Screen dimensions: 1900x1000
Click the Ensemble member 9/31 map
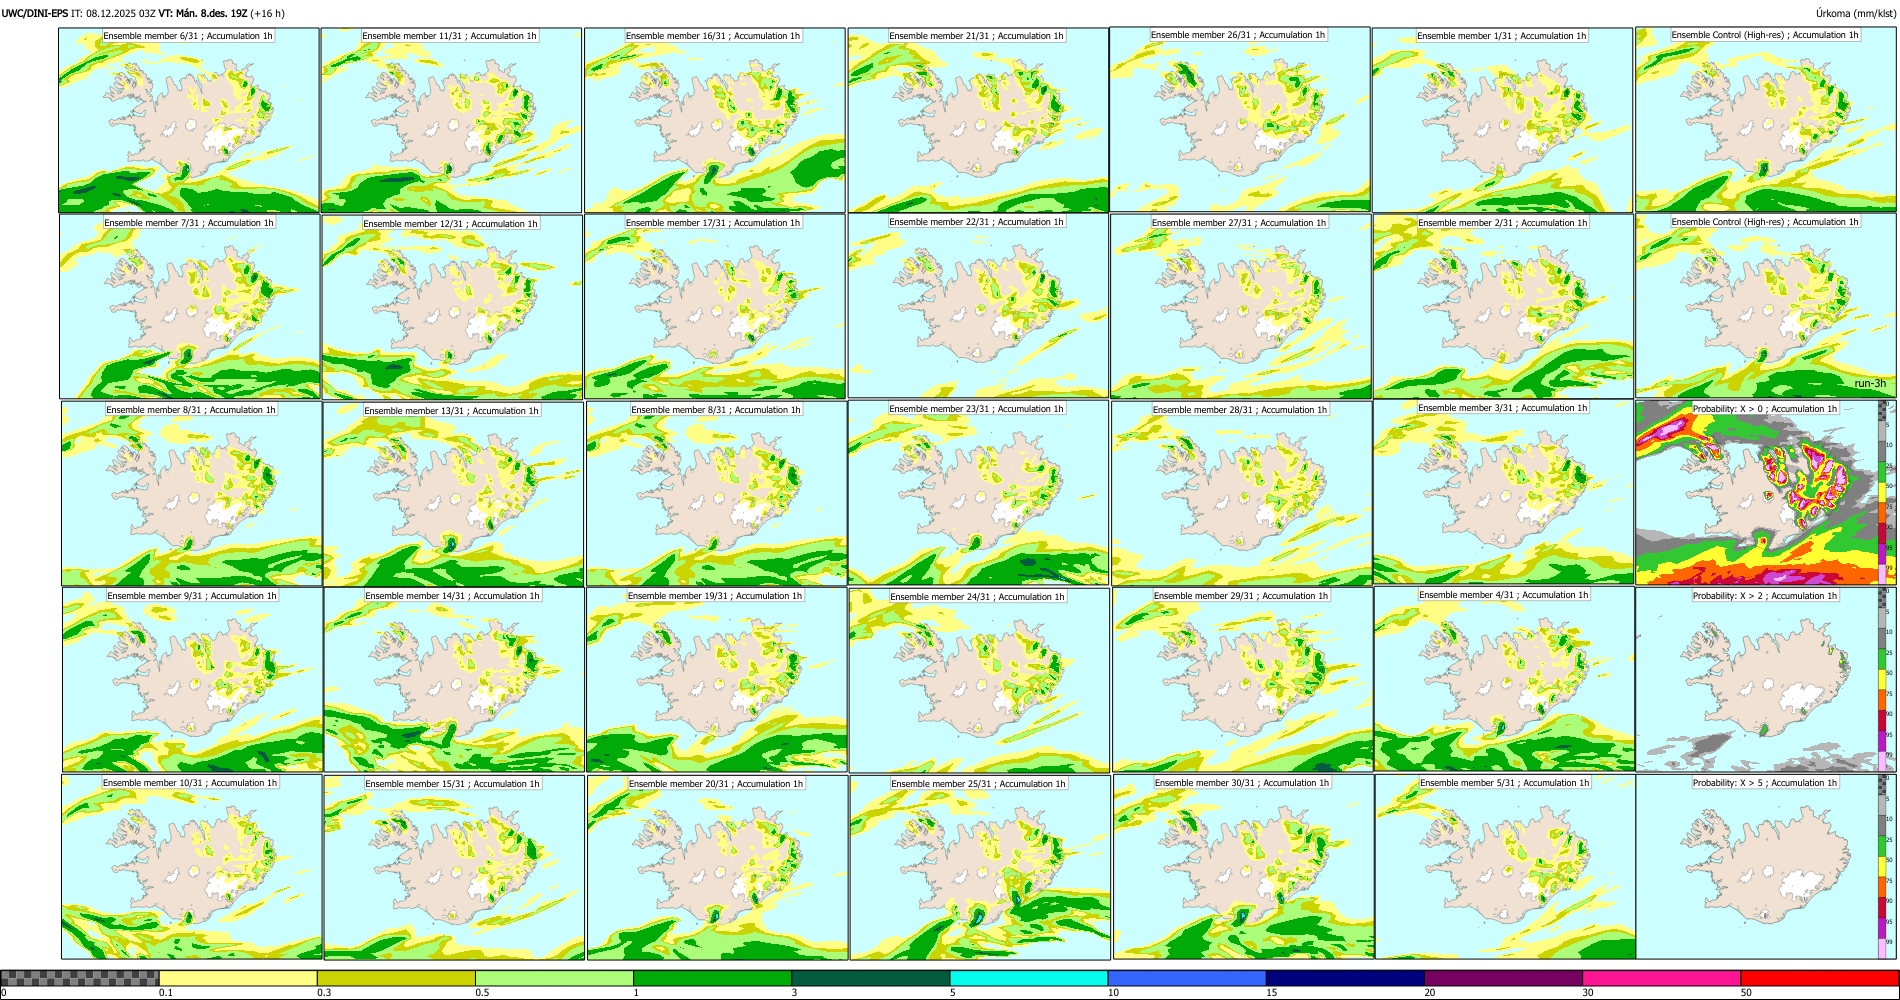tap(192, 679)
